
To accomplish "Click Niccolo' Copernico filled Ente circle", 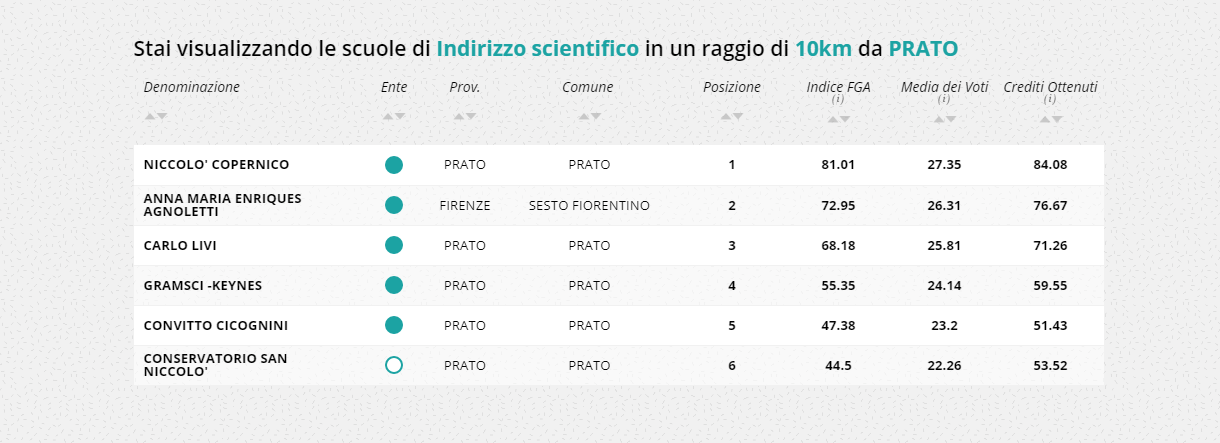I will (x=394, y=165).
